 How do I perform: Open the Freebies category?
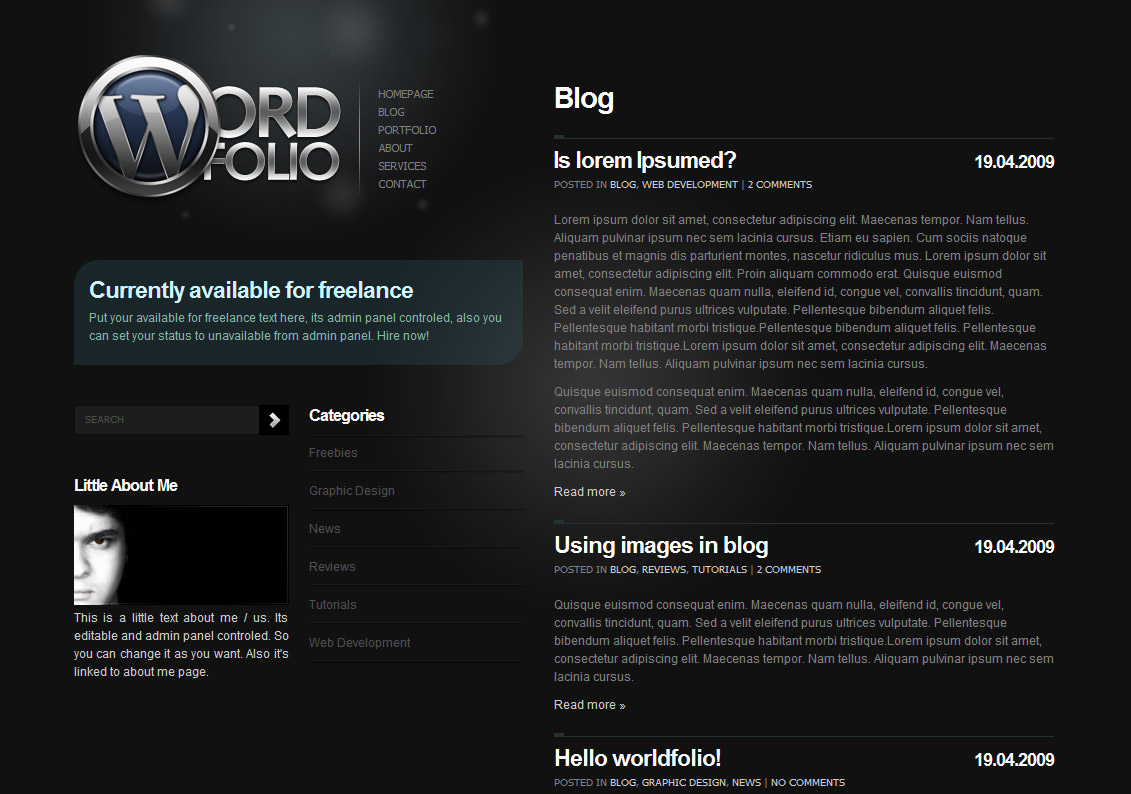click(333, 453)
